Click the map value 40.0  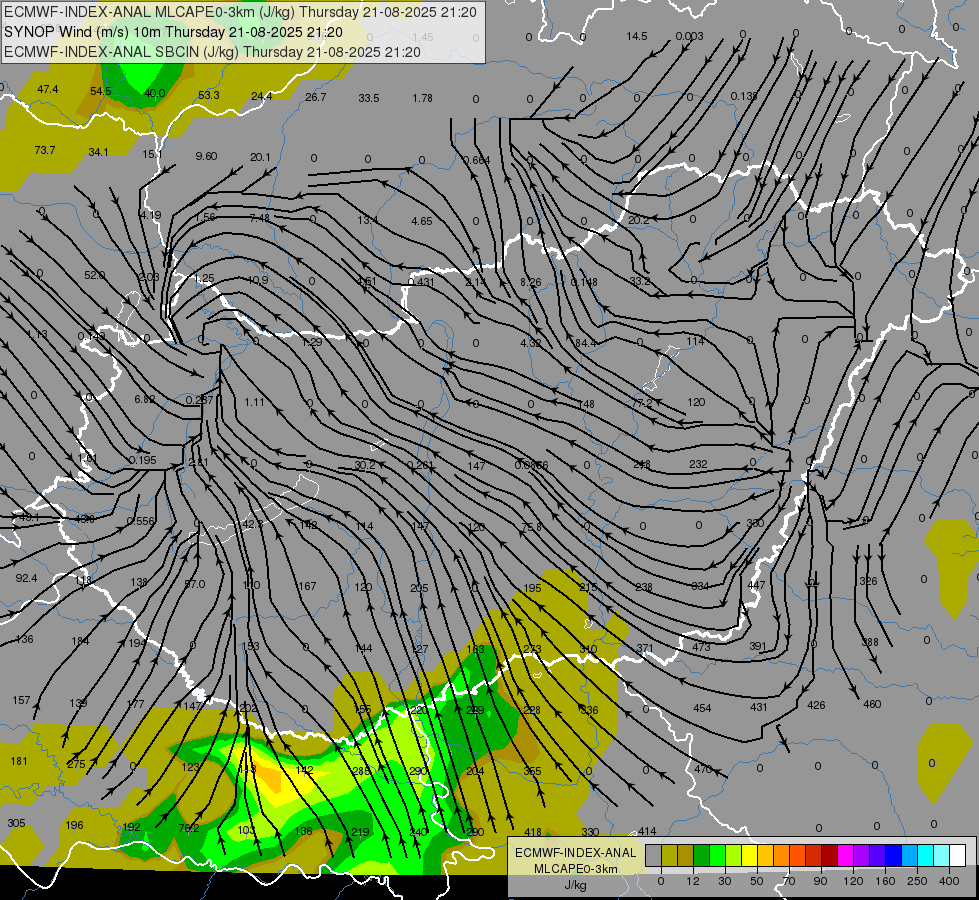pyautogui.click(x=154, y=93)
